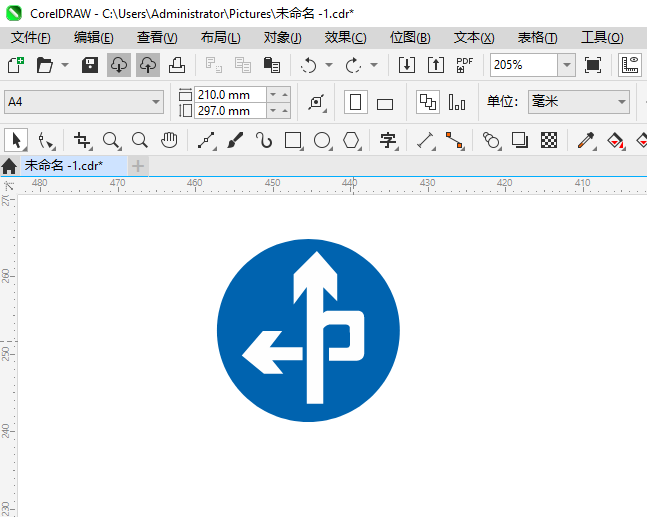Select the Drop Shadow tool
The height and width of the screenshot is (517, 647).
pos(520,141)
